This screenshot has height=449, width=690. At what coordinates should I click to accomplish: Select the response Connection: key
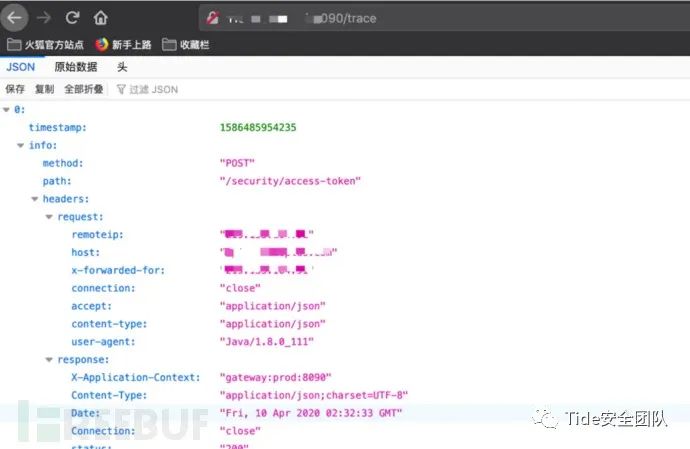(x=103, y=431)
